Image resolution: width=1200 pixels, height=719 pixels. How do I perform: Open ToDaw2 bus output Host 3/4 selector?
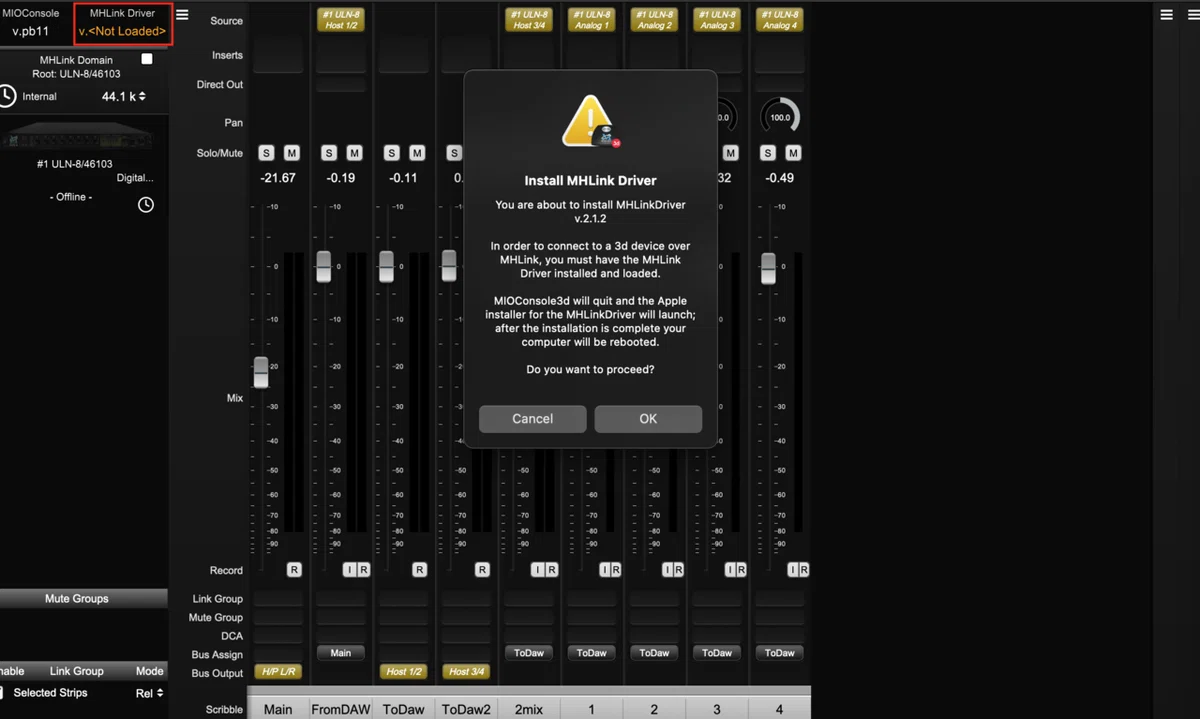466,672
